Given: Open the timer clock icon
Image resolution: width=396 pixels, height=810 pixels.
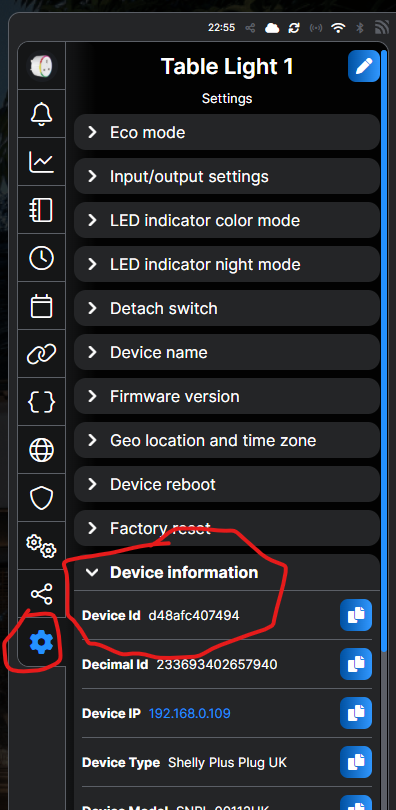Looking at the screenshot, I should [x=41, y=258].
